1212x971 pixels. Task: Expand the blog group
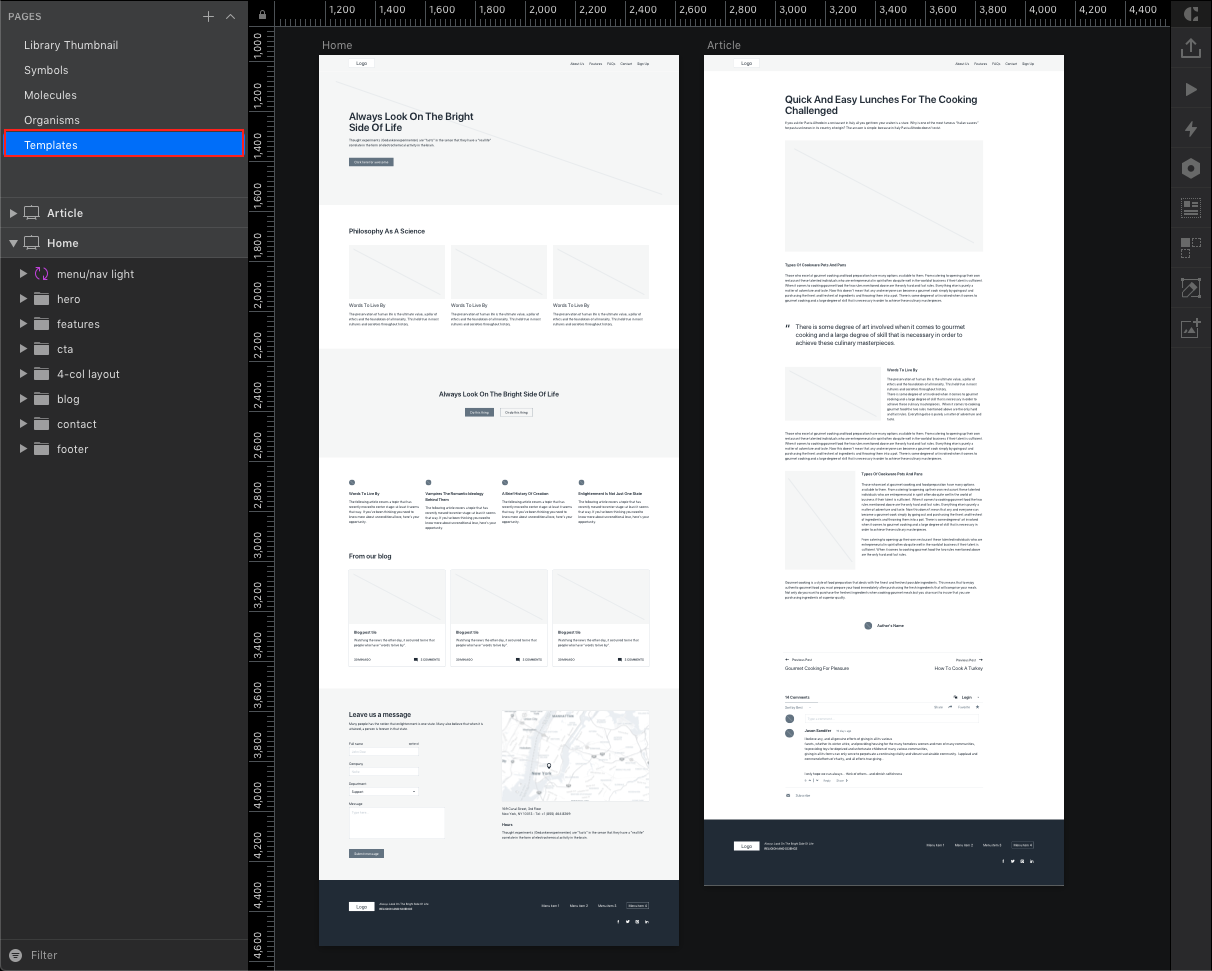[23, 399]
